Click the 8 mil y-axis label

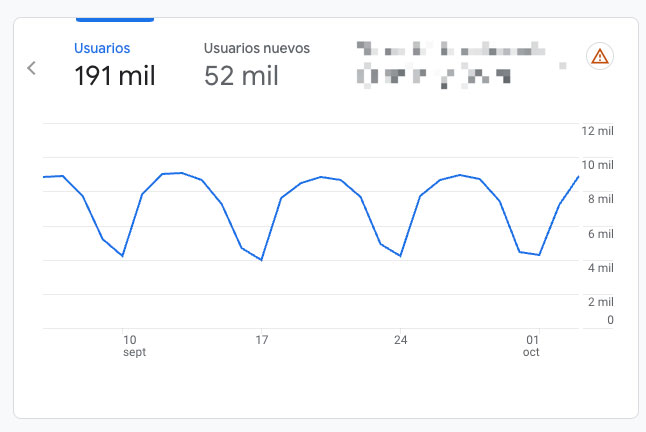[599, 199]
